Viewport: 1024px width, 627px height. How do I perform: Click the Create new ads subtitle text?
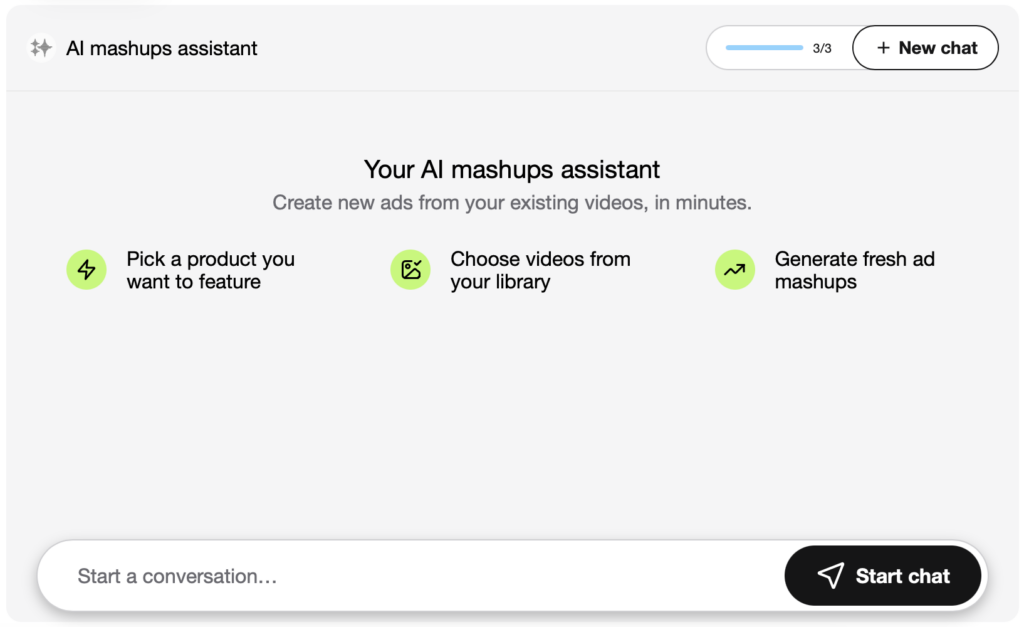[x=511, y=202]
